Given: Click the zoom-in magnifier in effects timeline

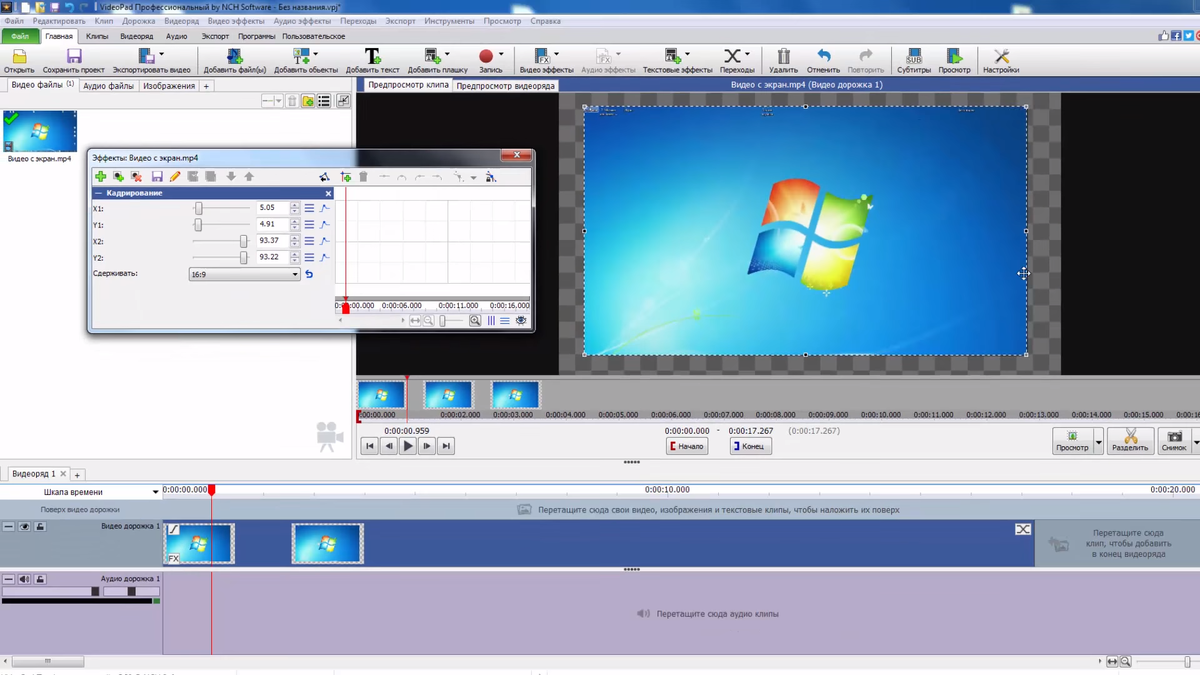Looking at the screenshot, I should (x=475, y=321).
